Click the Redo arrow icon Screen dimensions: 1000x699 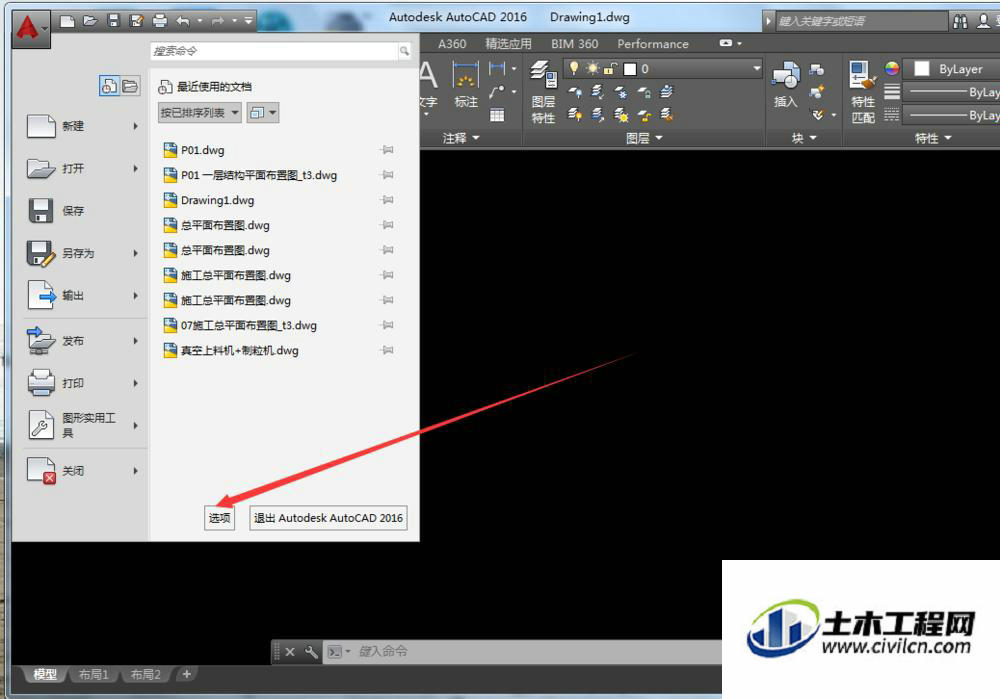218,21
